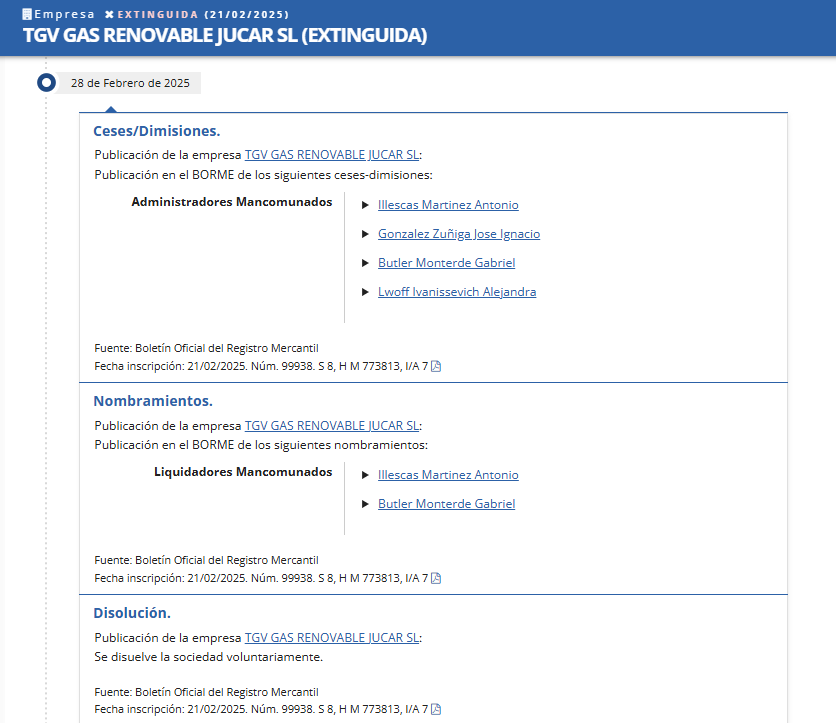
Task: Click the Ceses/Dimisiones heading
Action: [157, 131]
